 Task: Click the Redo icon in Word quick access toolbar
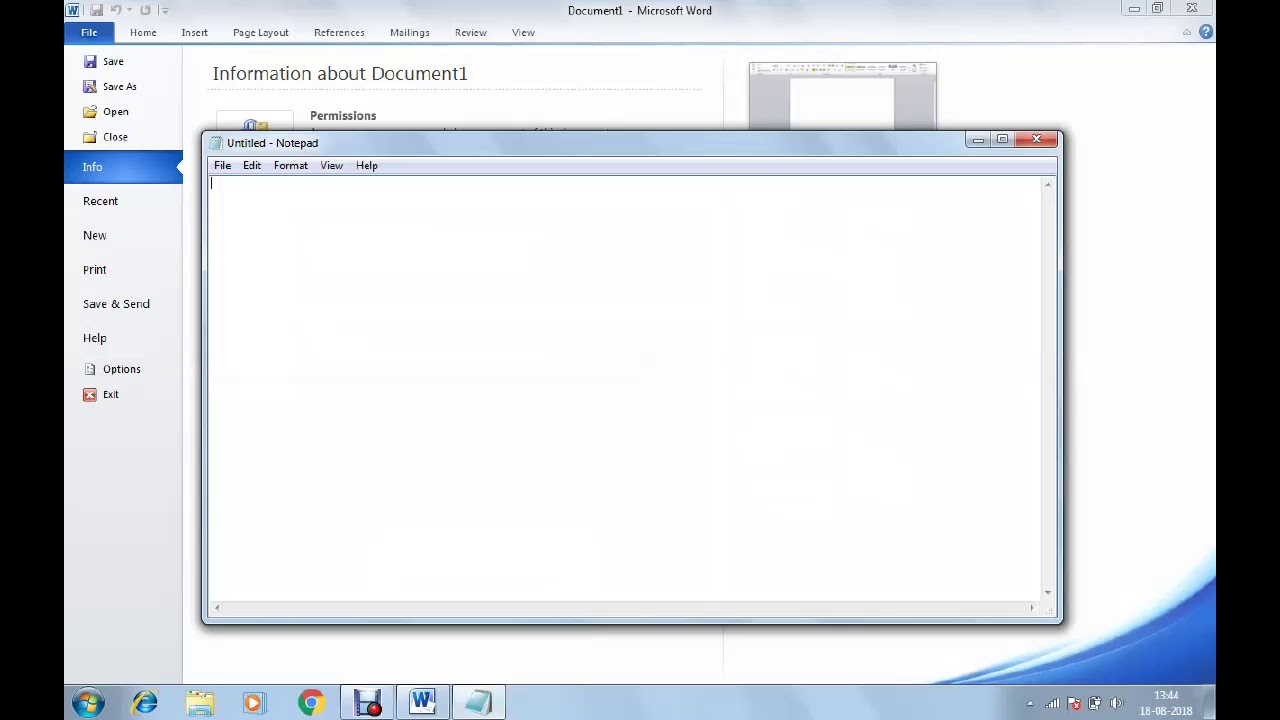(x=145, y=10)
